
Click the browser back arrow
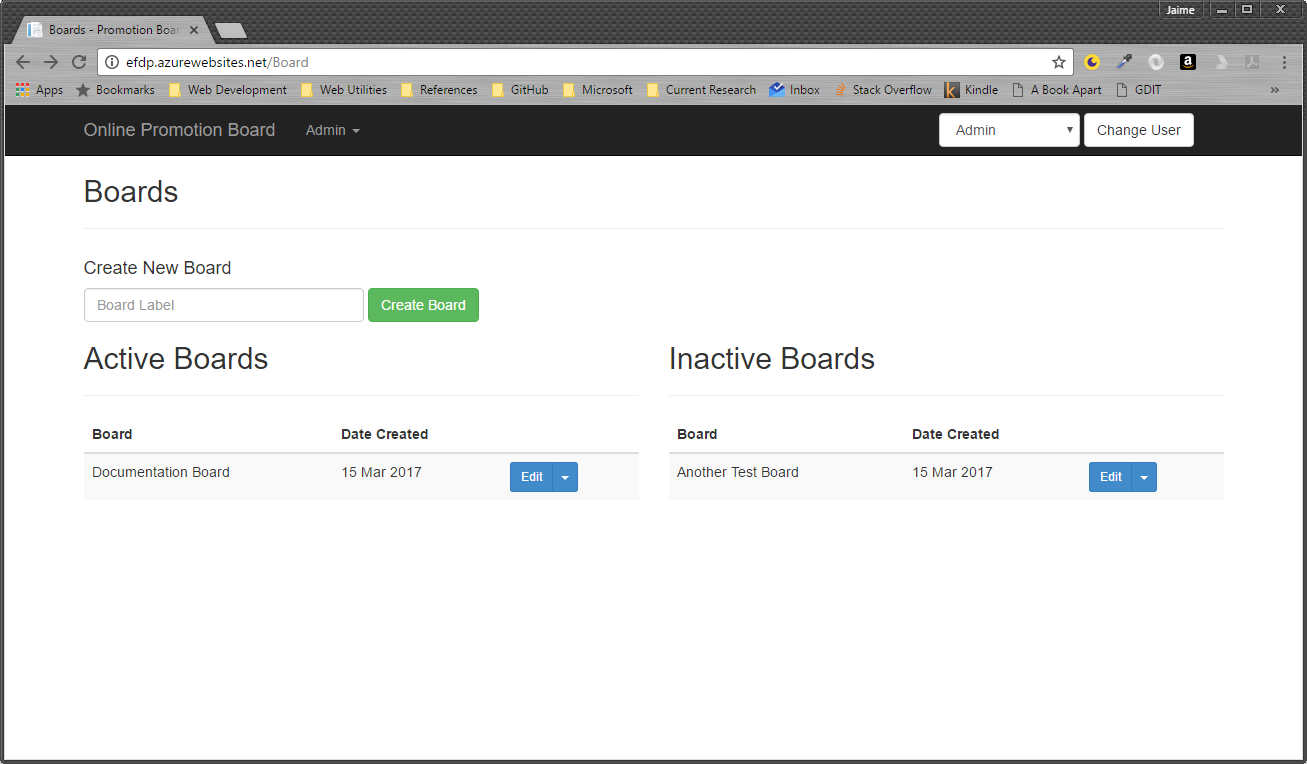pos(23,62)
